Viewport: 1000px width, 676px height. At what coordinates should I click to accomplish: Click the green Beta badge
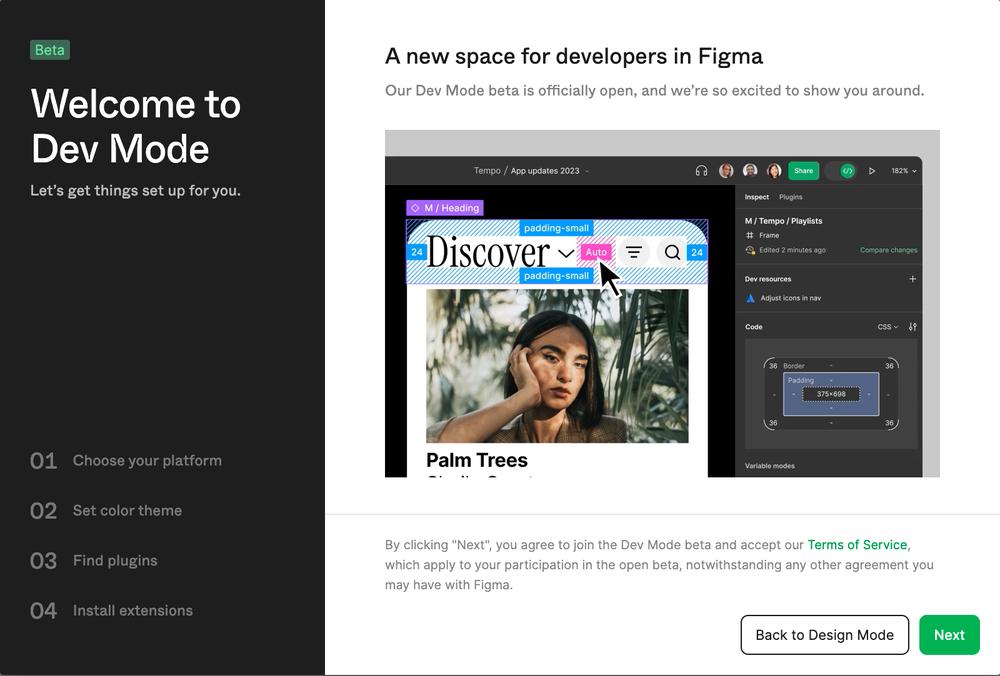[x=50, y=50]
